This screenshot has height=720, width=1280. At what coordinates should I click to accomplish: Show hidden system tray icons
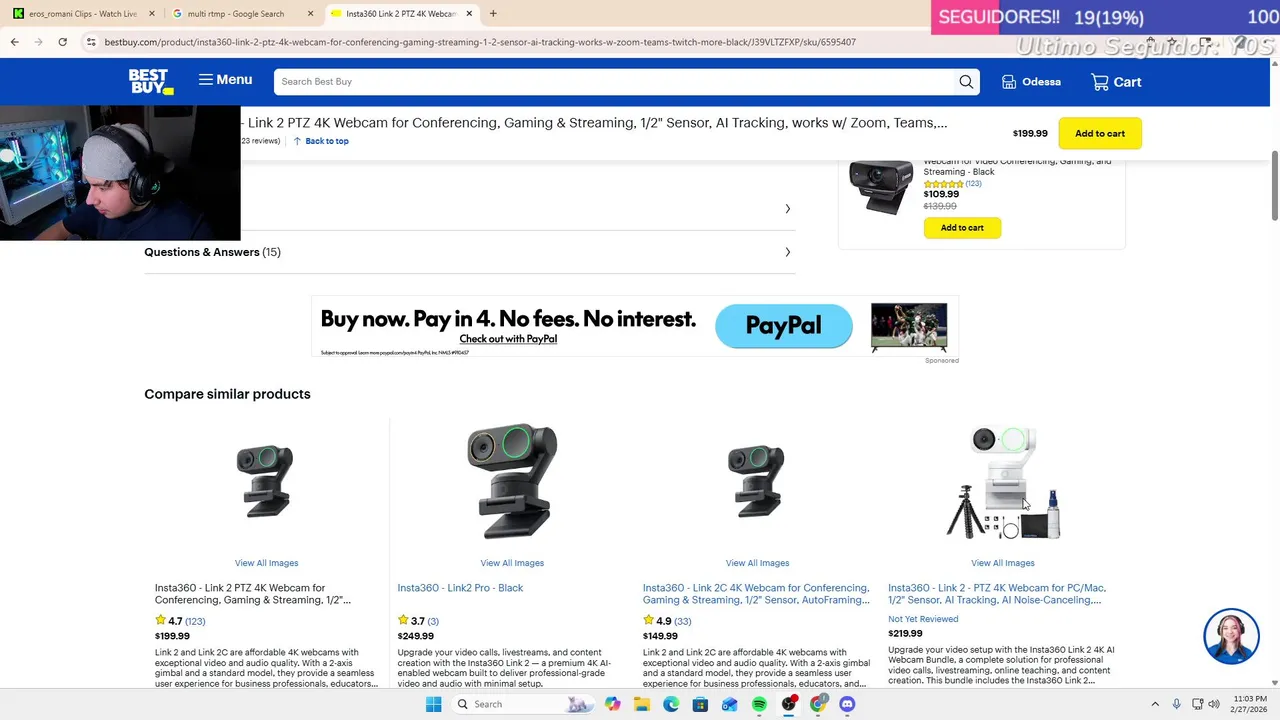[1155, 704]
